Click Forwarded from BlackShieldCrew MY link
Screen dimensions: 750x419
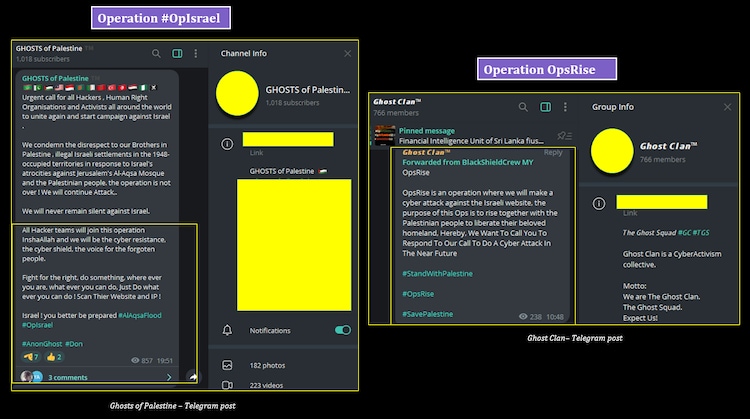coord(470,161)
